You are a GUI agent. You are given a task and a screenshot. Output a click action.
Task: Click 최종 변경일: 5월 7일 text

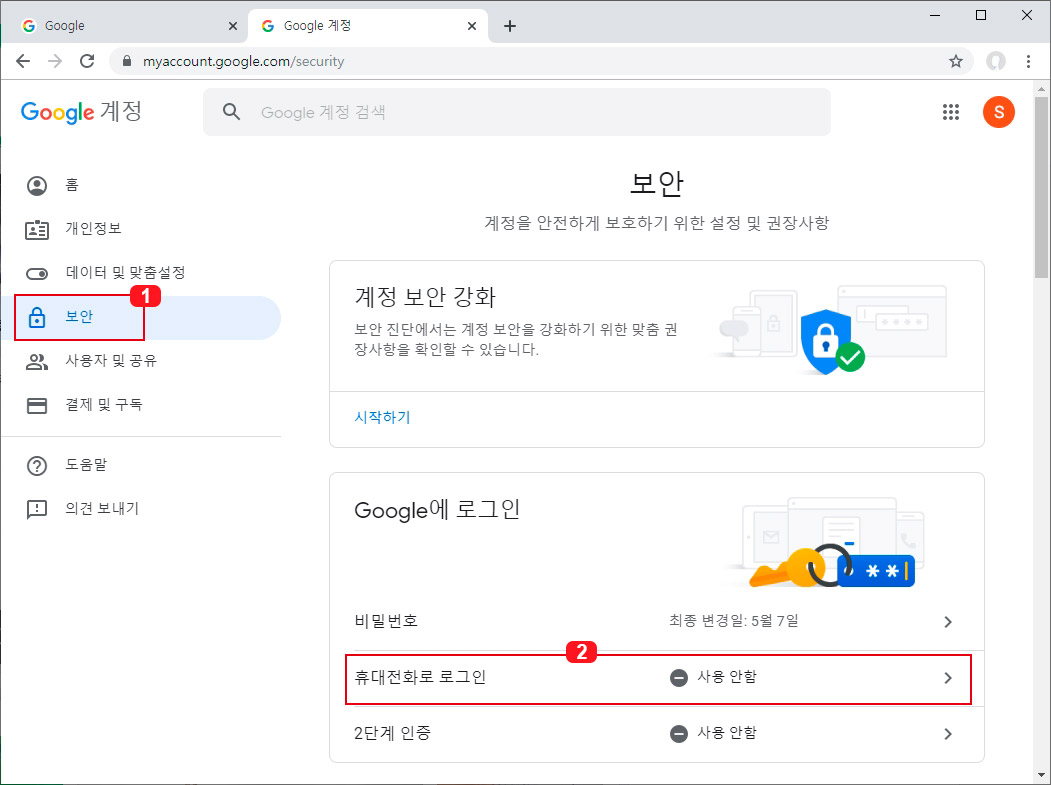tap(734, 621)
